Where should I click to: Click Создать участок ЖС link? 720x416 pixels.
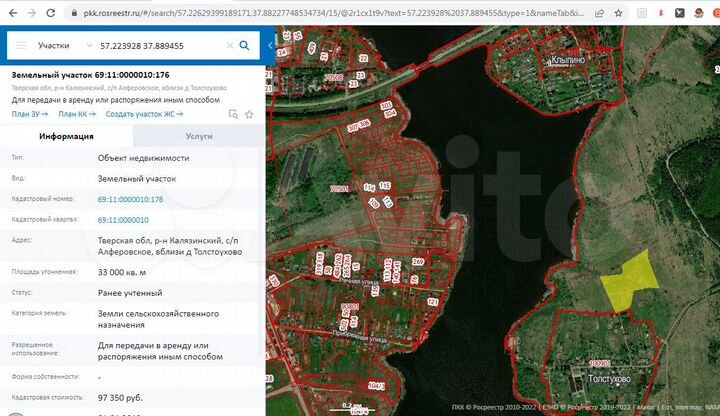(144, 114)
